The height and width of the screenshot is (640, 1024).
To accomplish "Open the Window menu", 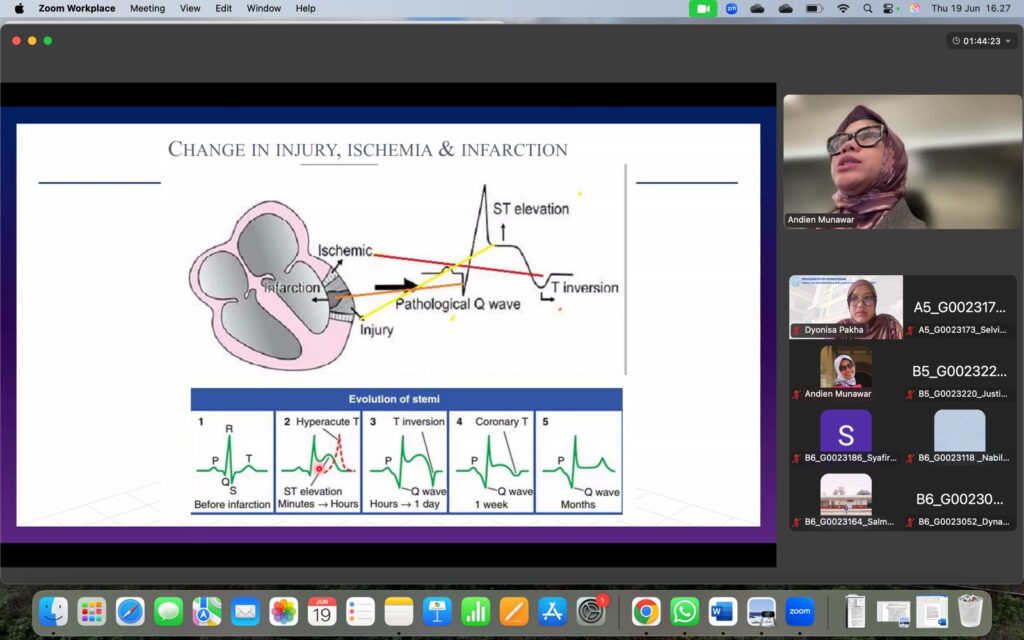I will coord(263,8).
